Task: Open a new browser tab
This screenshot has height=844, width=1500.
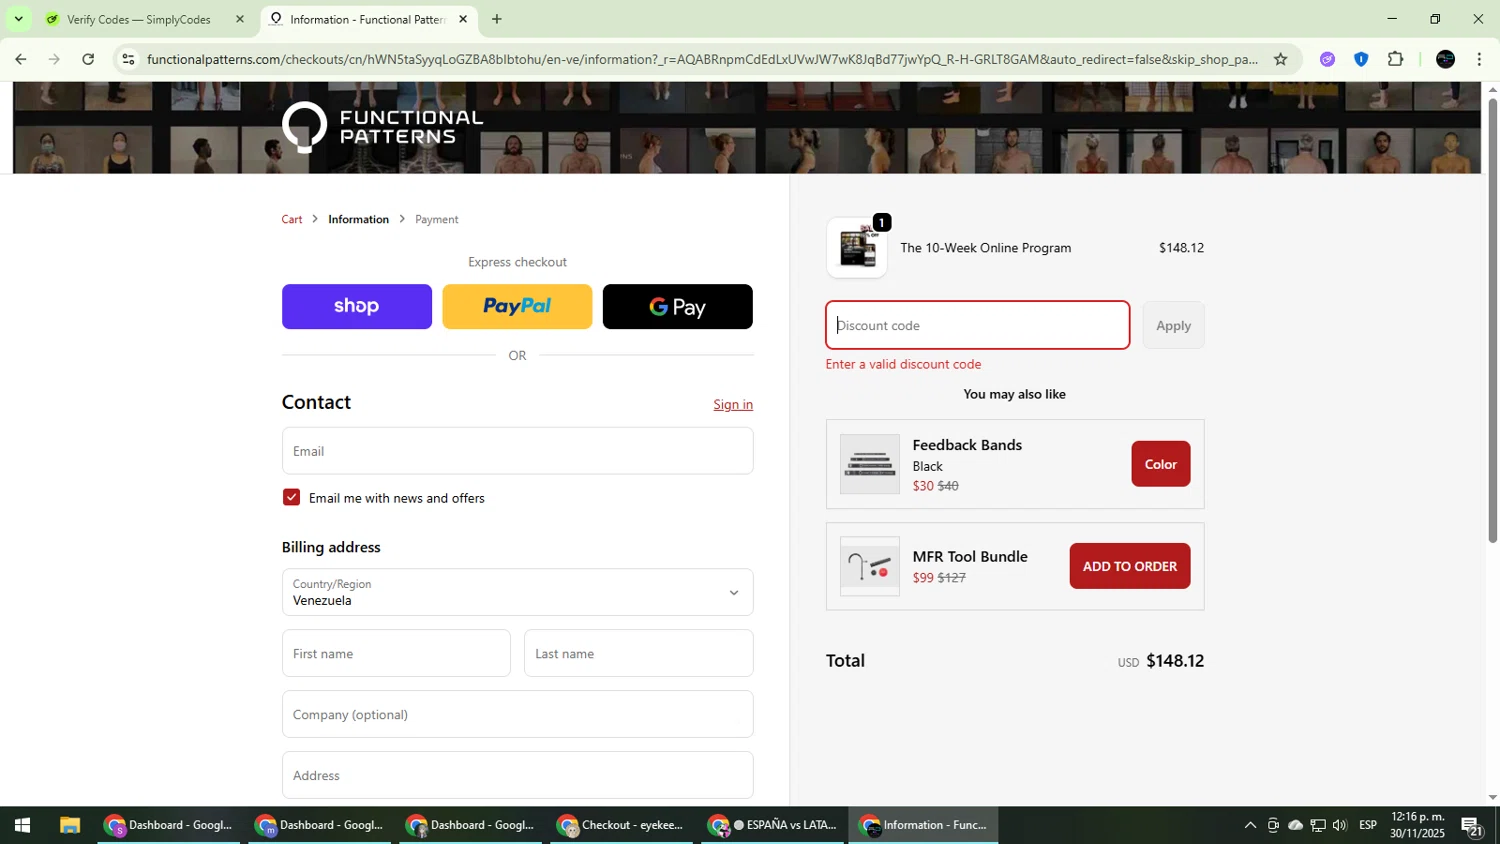Action: click(497, 19)
